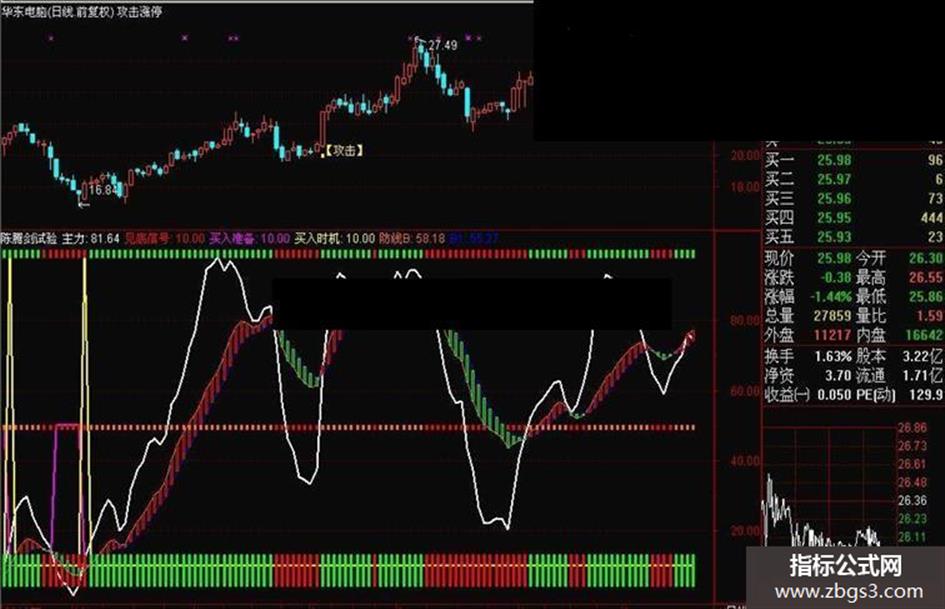945x609 pixels.
Task: Click the 现价 label
Action: [779, 259]
